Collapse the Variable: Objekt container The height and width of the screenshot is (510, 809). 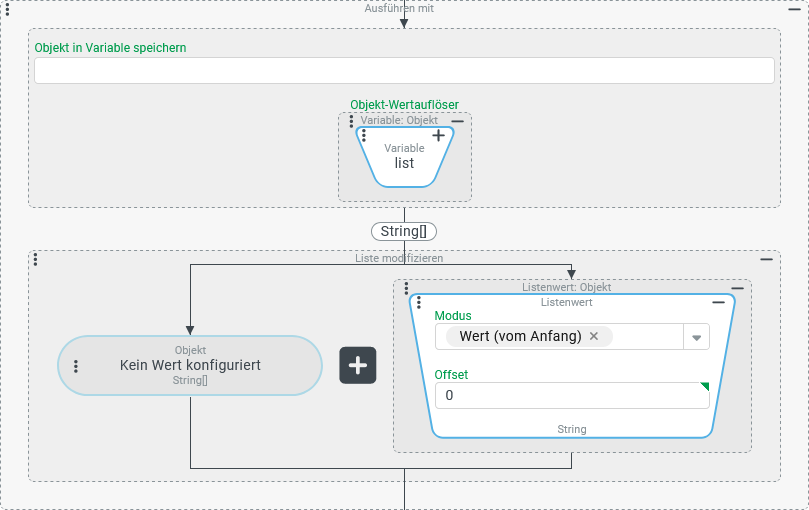point(458,120)
